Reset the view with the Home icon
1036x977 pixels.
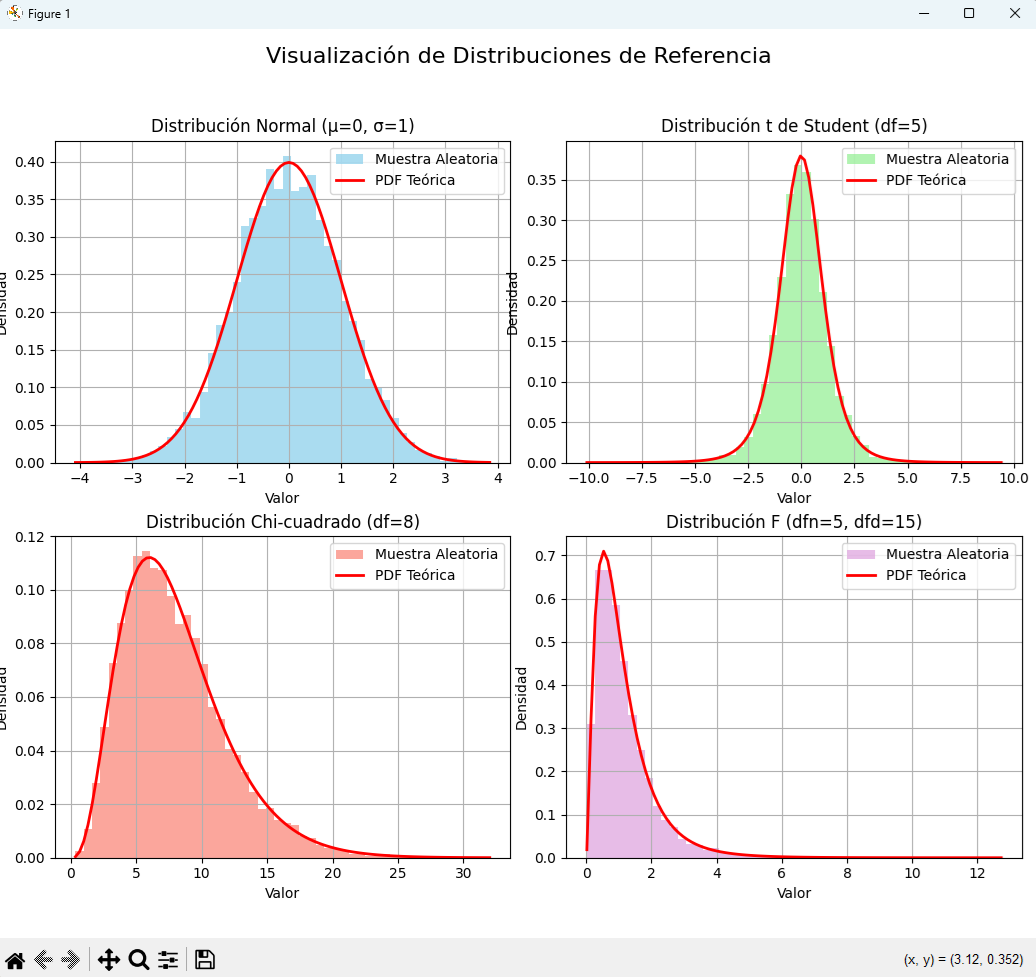tap(15, 960)
